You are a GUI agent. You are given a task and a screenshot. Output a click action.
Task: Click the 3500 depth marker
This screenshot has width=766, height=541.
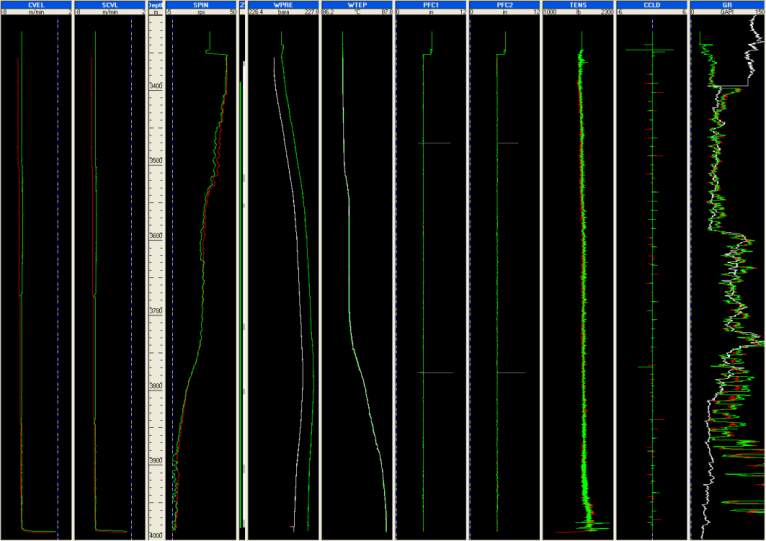click(156, 161)
